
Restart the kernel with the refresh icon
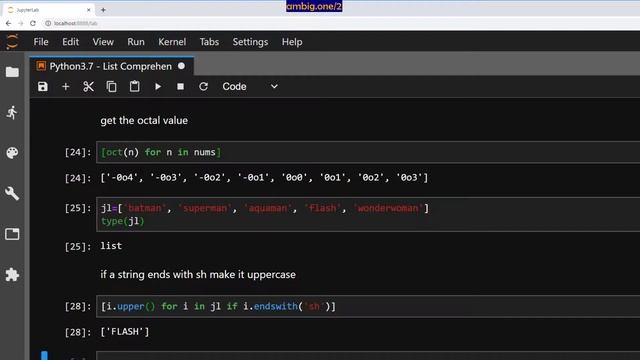[203, 87]
